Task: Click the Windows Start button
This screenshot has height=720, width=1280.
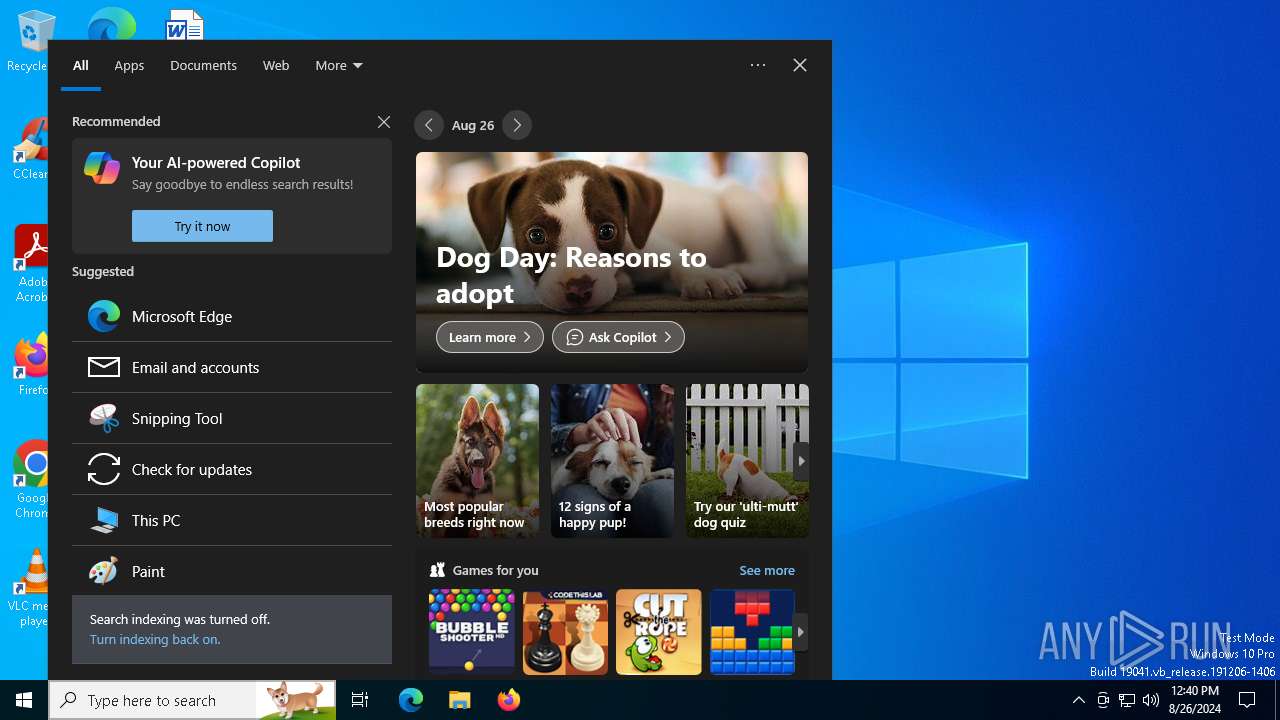Action: [24, 700]
